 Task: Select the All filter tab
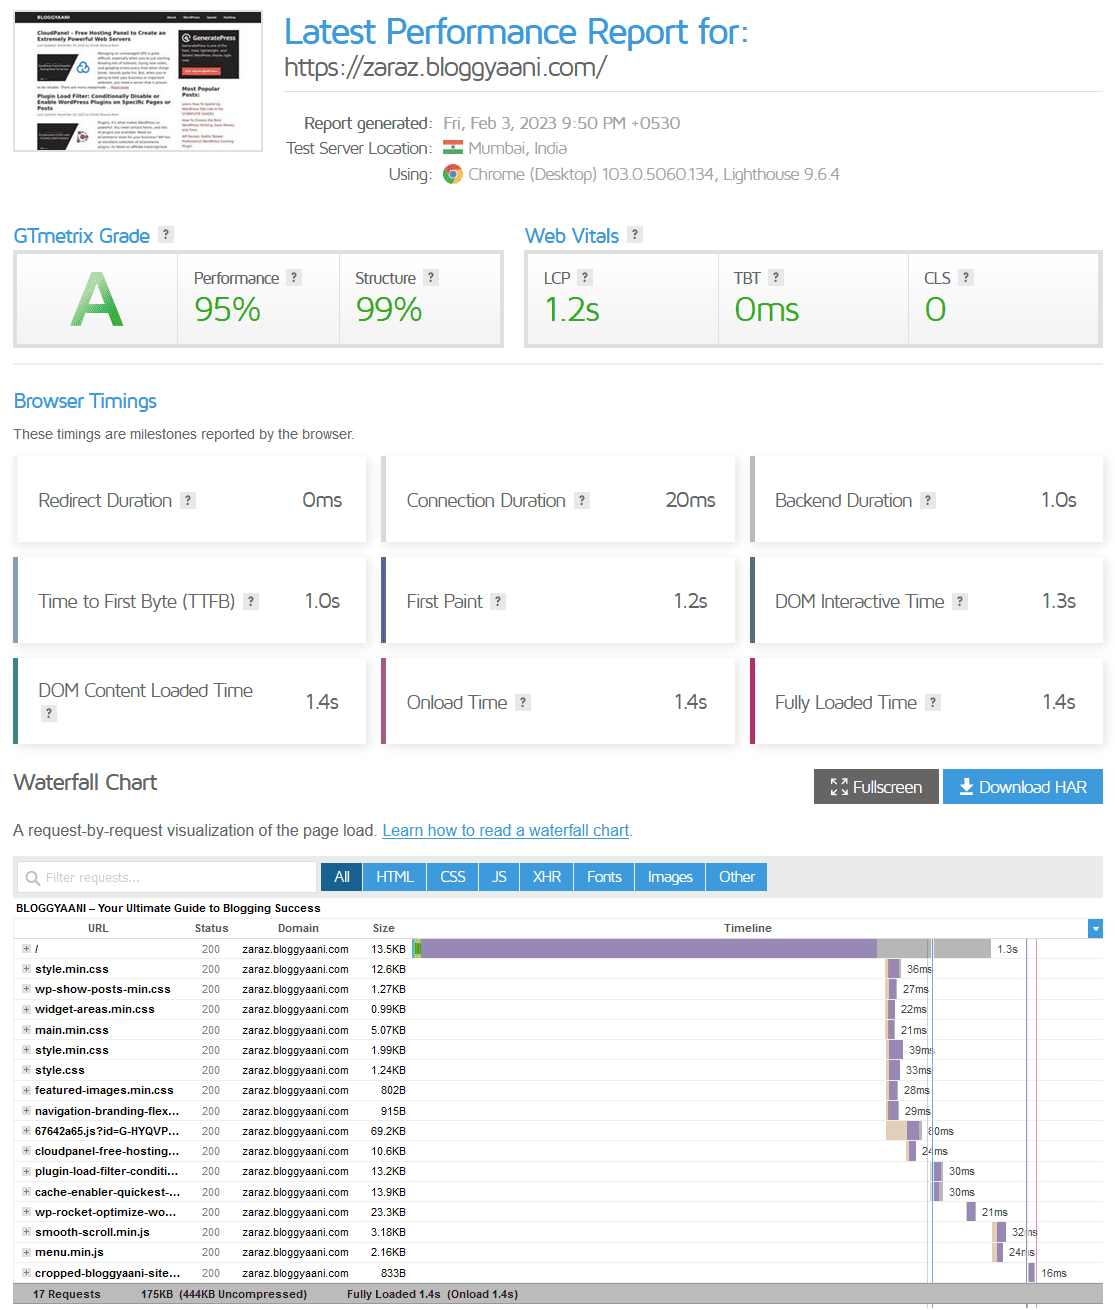(x=342, y=877)
